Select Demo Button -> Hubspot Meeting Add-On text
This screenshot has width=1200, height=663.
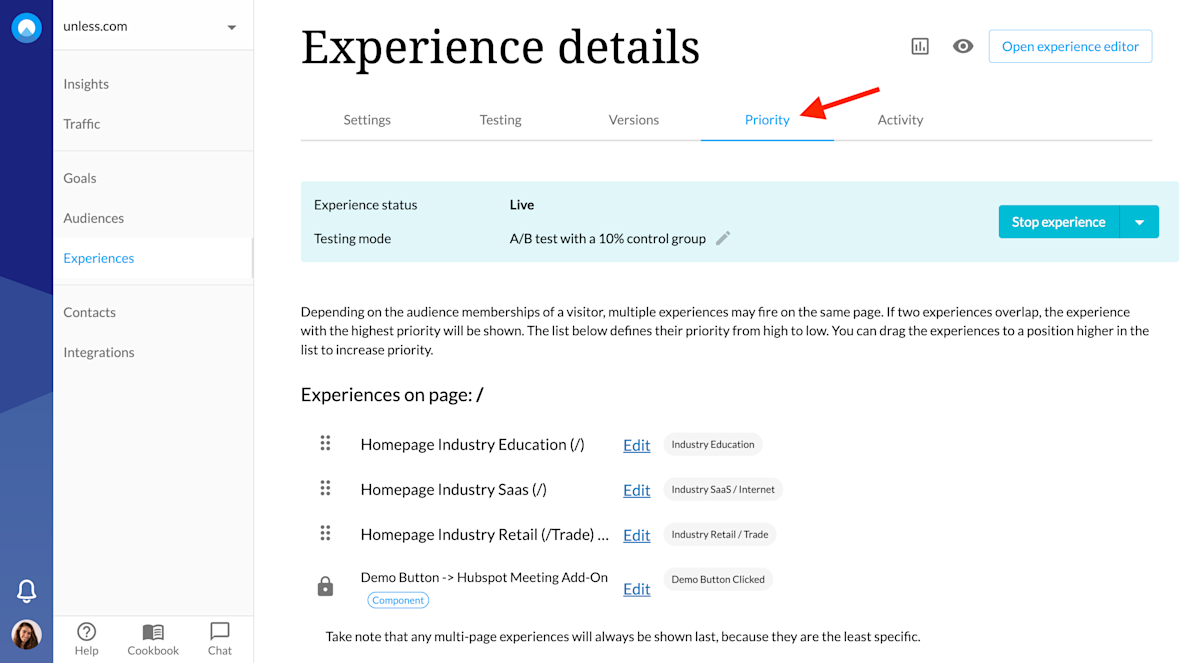(x=484, y=577)
